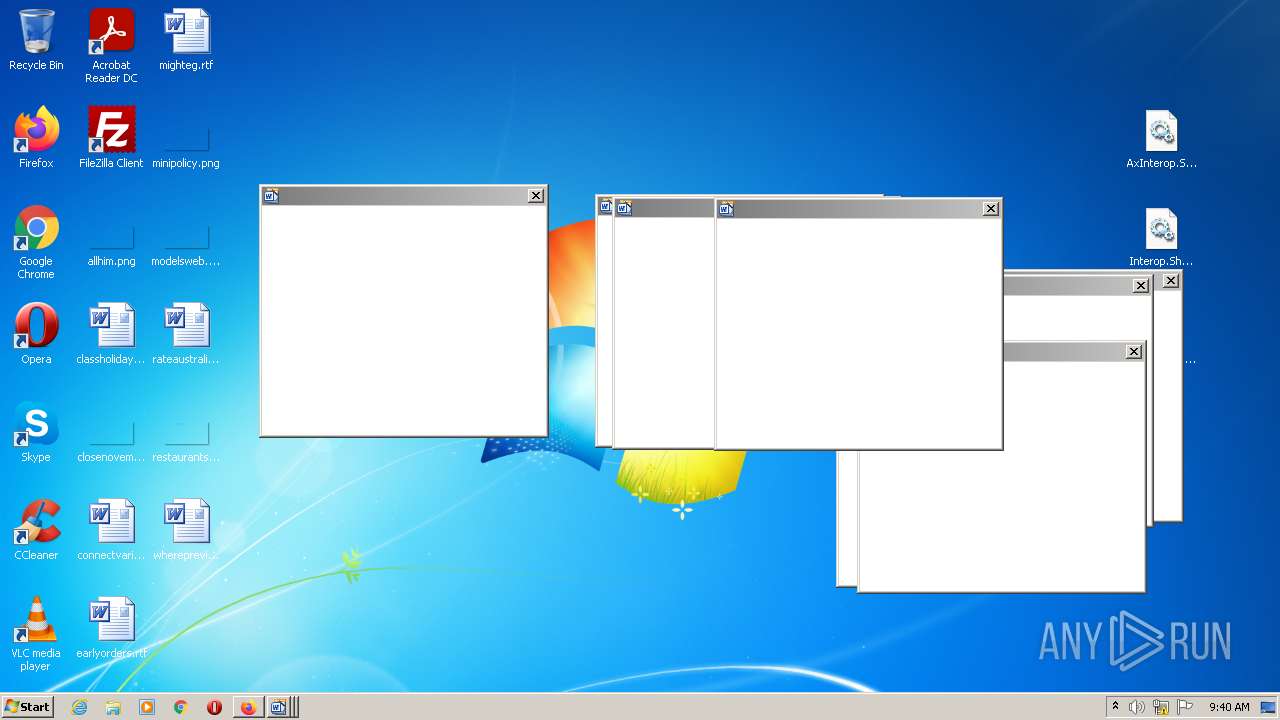Open Internet Explorer from the taskbar
1280x720 pixels.
point(79,707)
